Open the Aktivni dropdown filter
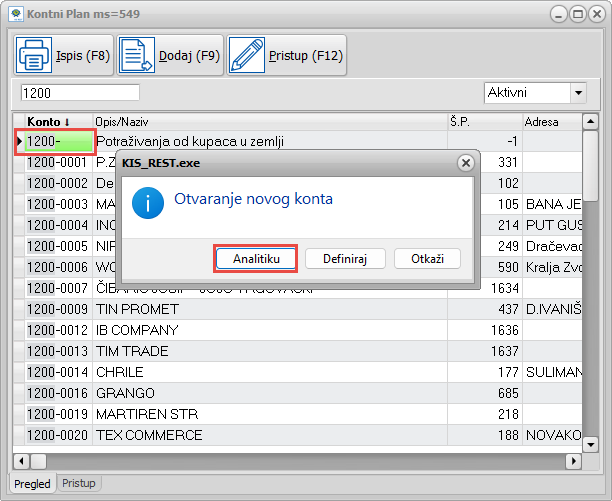The image size is (612, 501). click(577, 93)
